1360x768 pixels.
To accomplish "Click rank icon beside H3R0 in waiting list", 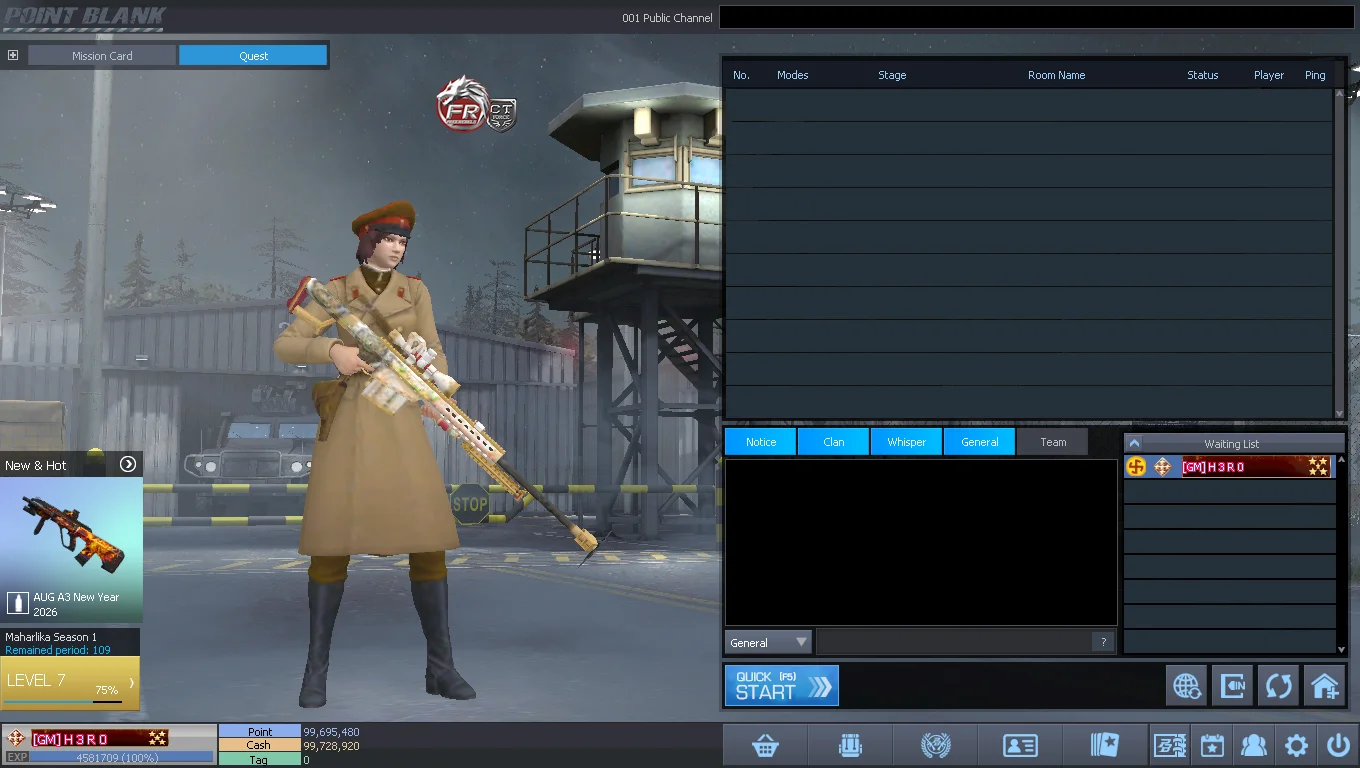I will [1162, 467].
